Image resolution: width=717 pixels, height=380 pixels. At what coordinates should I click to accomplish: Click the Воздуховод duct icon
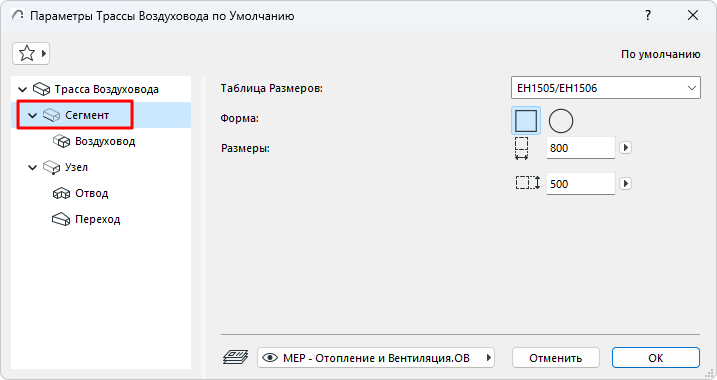[61, 141]
